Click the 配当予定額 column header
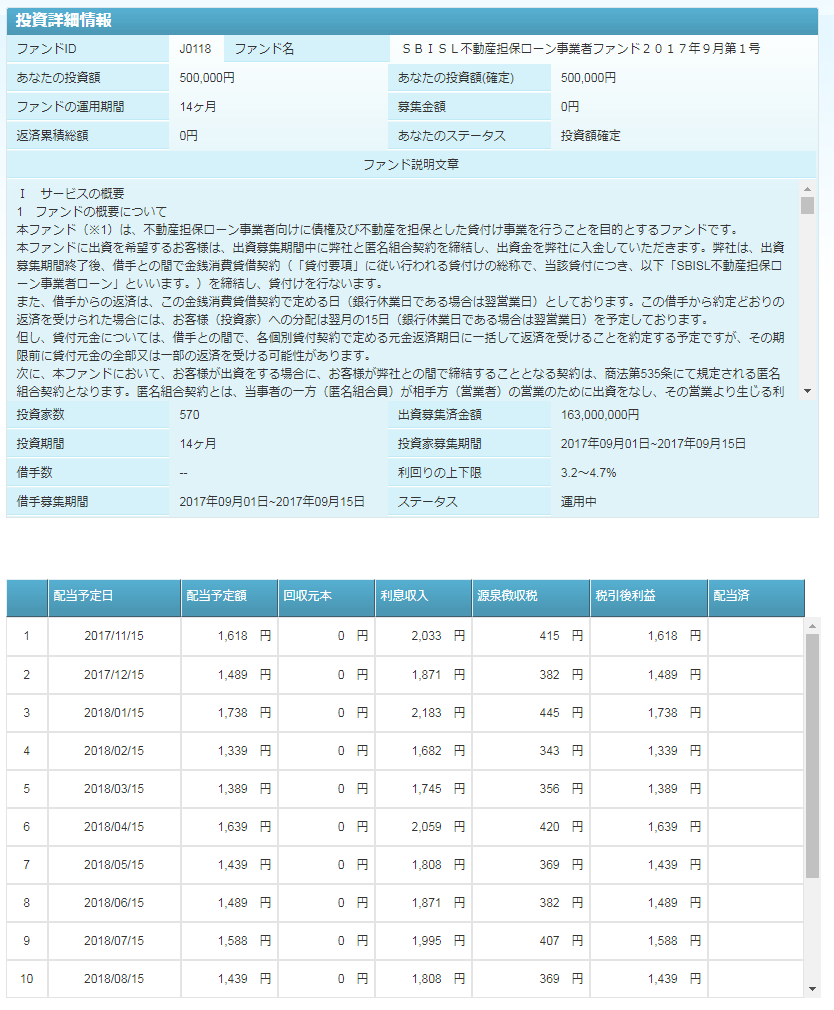The image size is (834, 1010). pos(227,597)
